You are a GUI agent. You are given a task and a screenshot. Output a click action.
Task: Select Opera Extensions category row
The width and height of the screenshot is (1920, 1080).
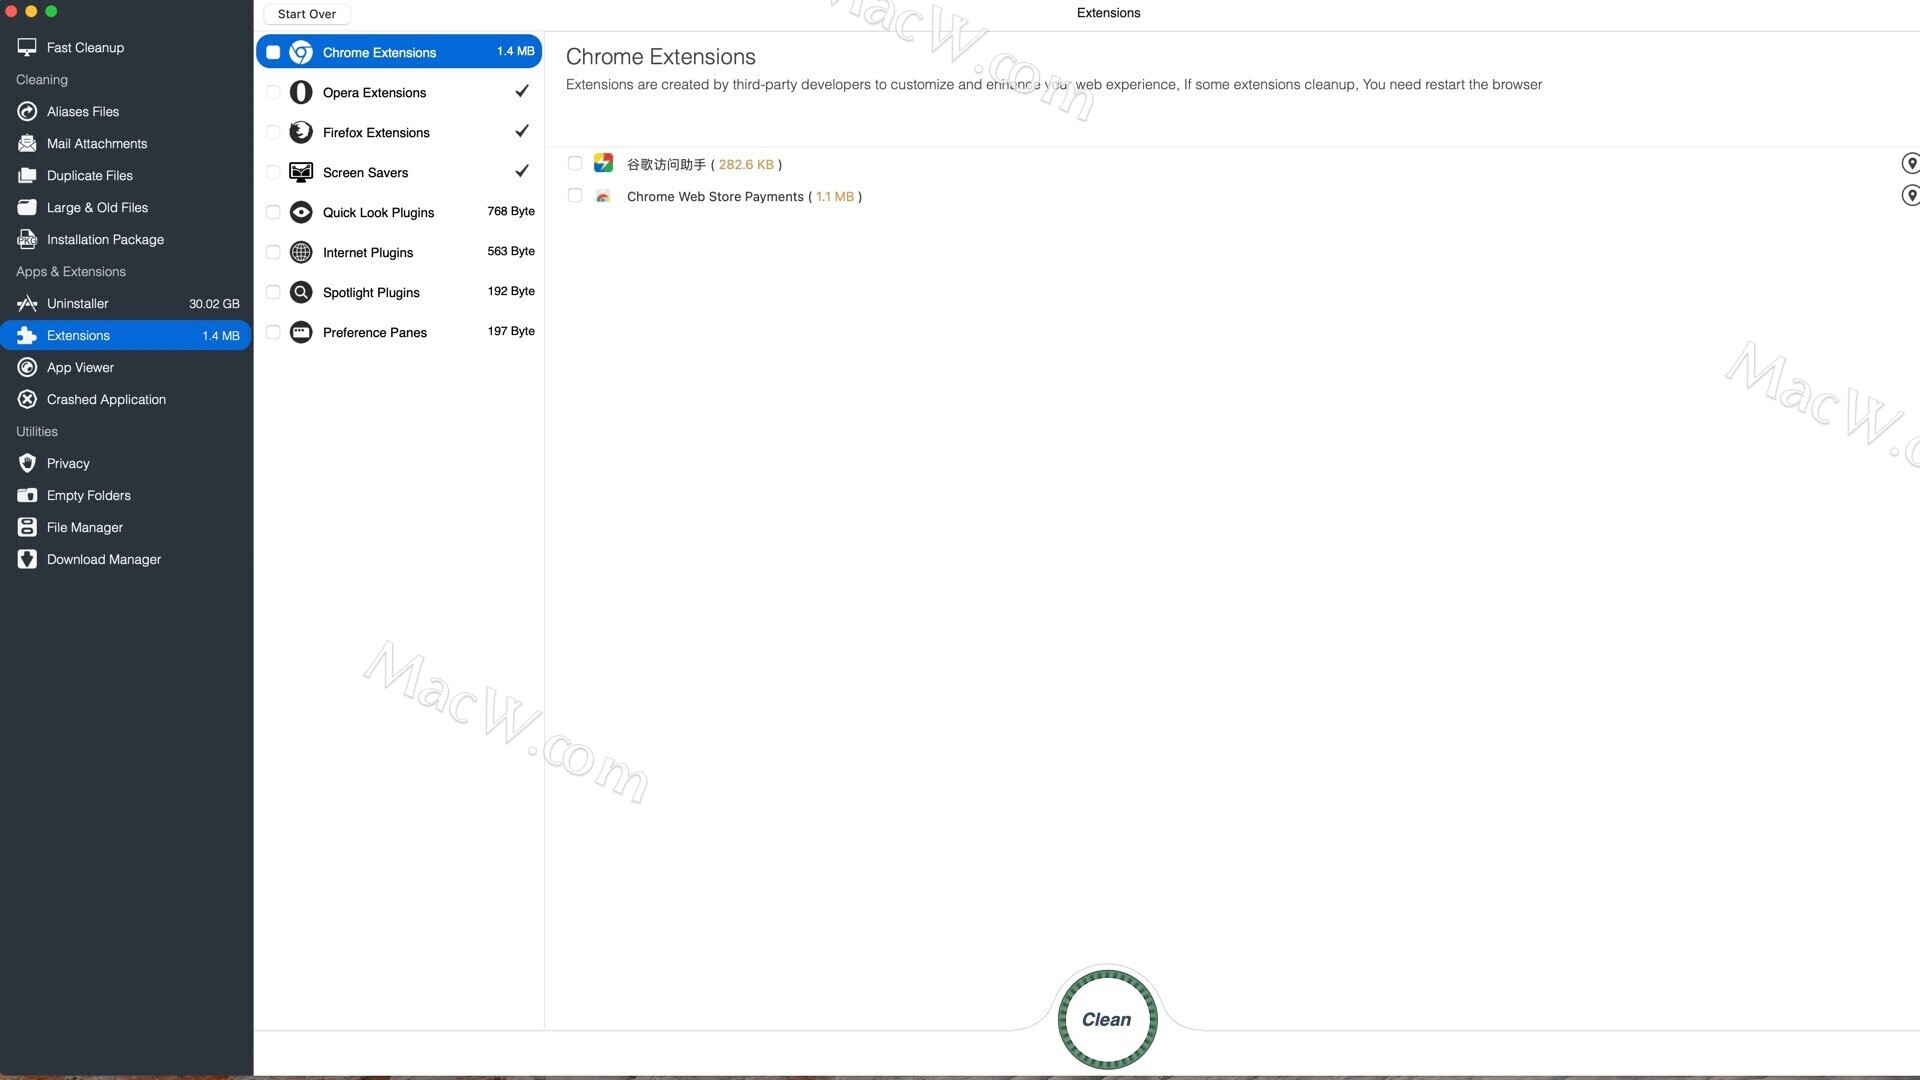(399, 92)
